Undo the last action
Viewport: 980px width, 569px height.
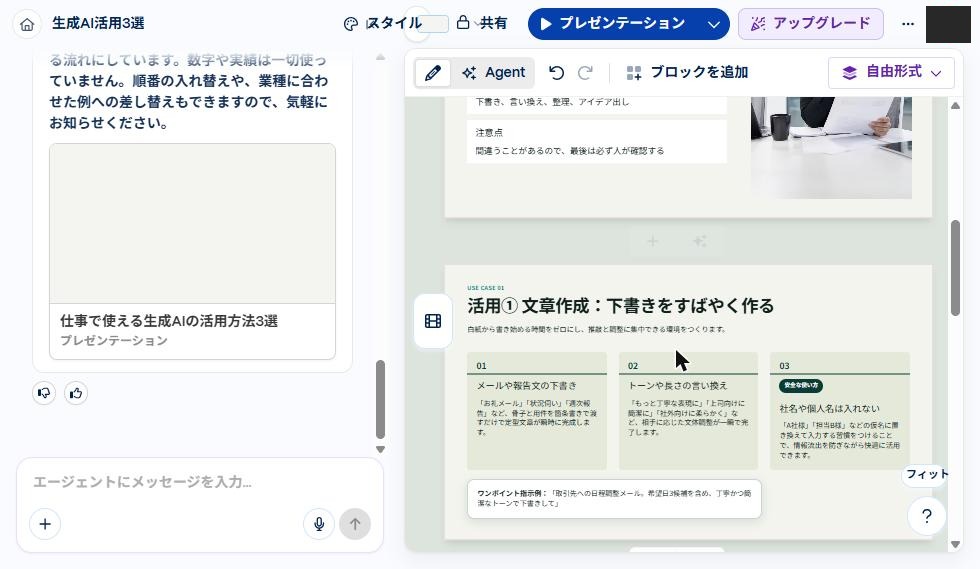point(556,73)
